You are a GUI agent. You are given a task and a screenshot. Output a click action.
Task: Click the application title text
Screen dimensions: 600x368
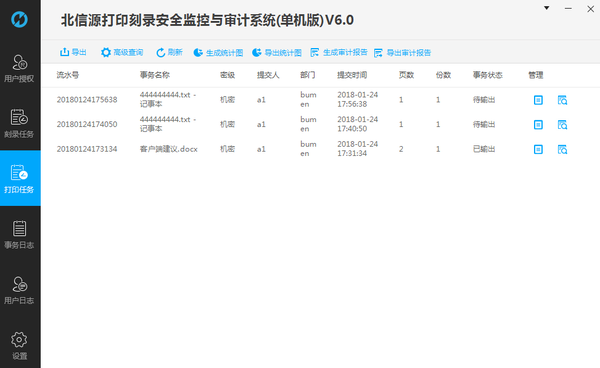(207, 20)
